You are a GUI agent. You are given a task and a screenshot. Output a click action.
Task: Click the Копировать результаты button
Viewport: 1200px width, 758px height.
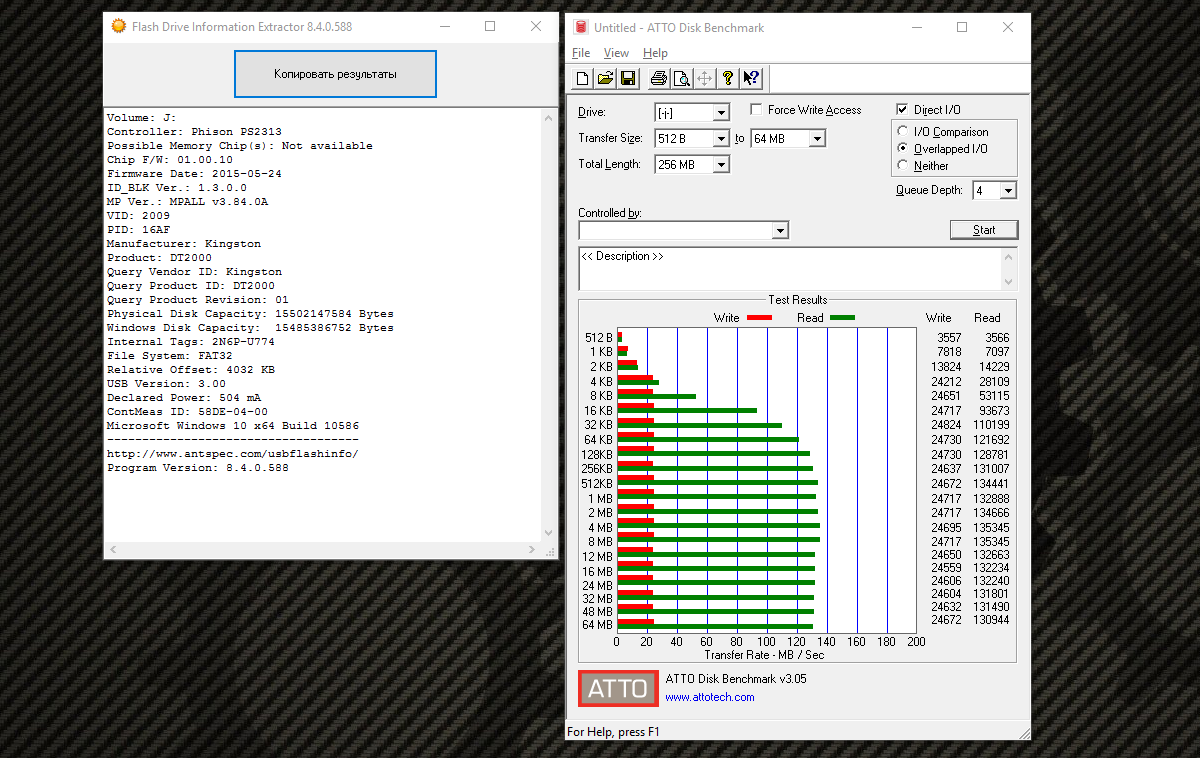click(335, 74)
